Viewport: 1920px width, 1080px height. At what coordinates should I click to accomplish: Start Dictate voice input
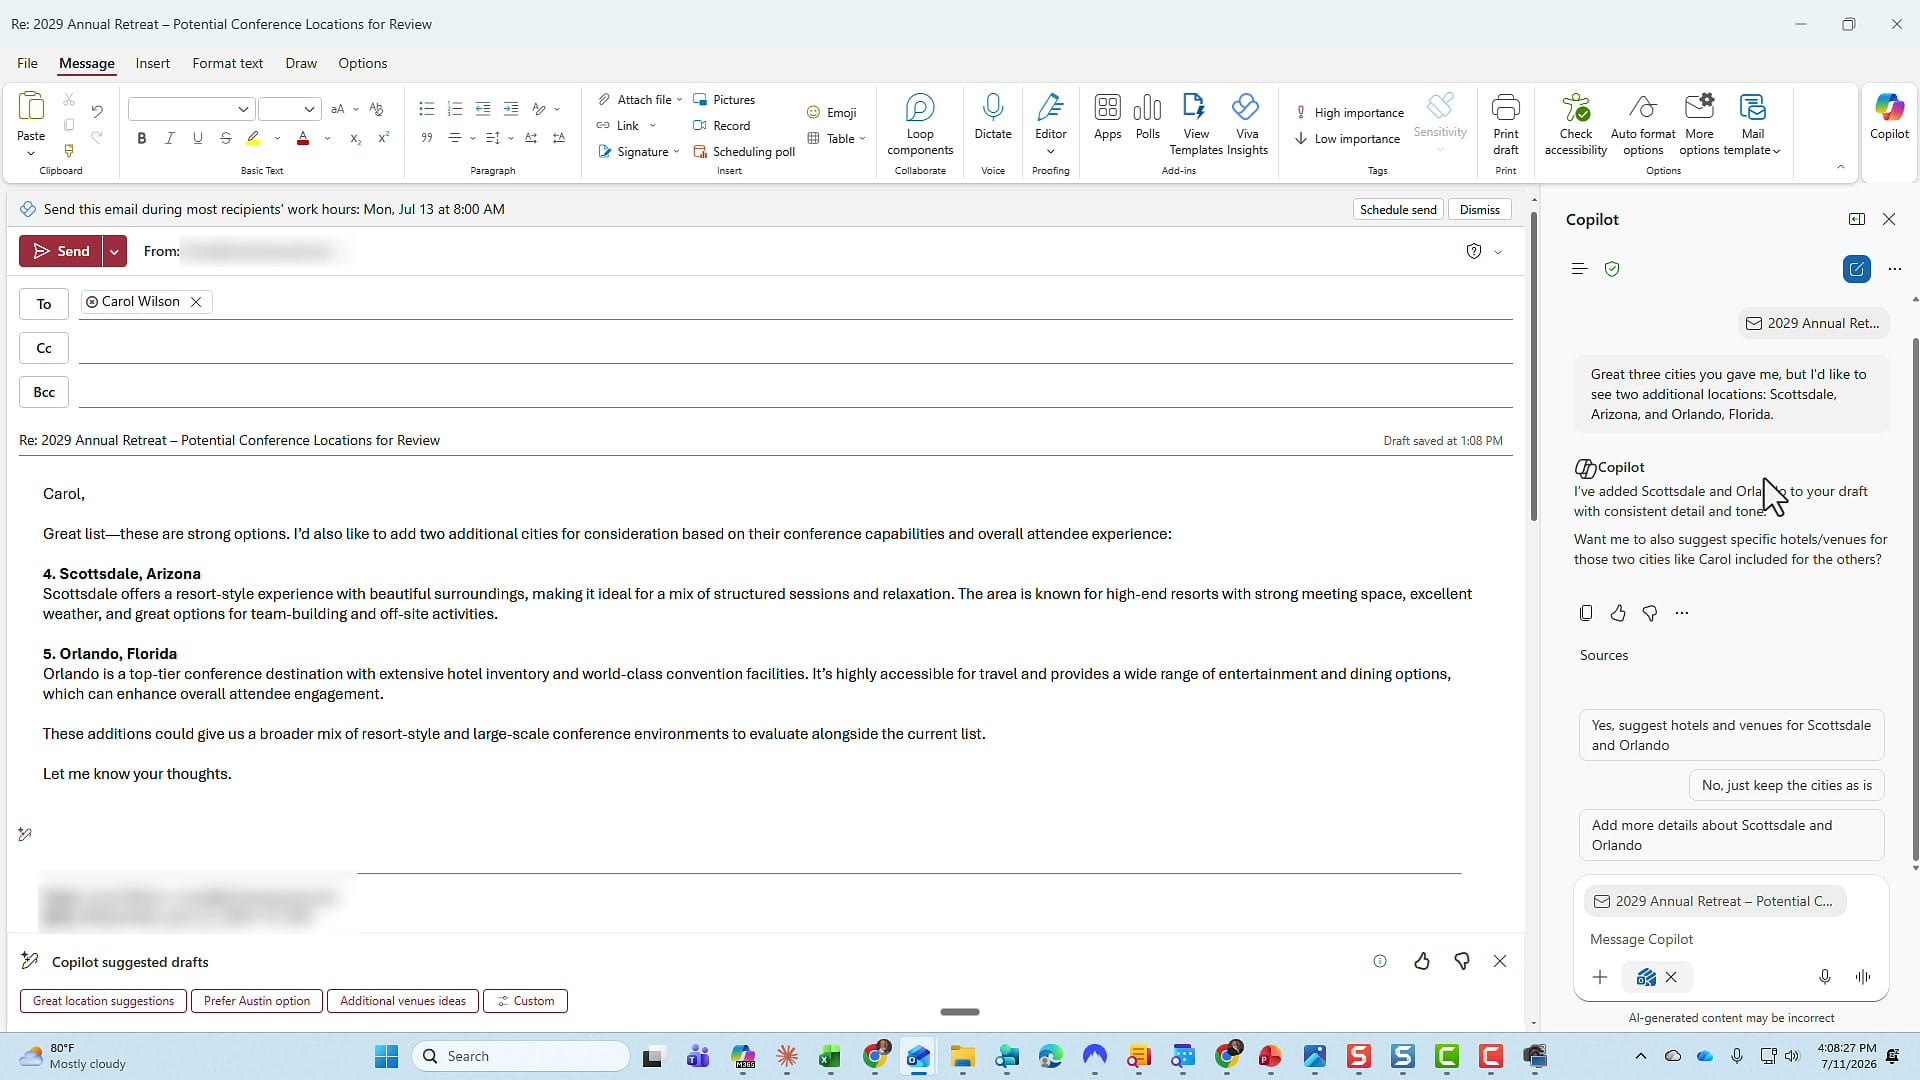(992, 116)
